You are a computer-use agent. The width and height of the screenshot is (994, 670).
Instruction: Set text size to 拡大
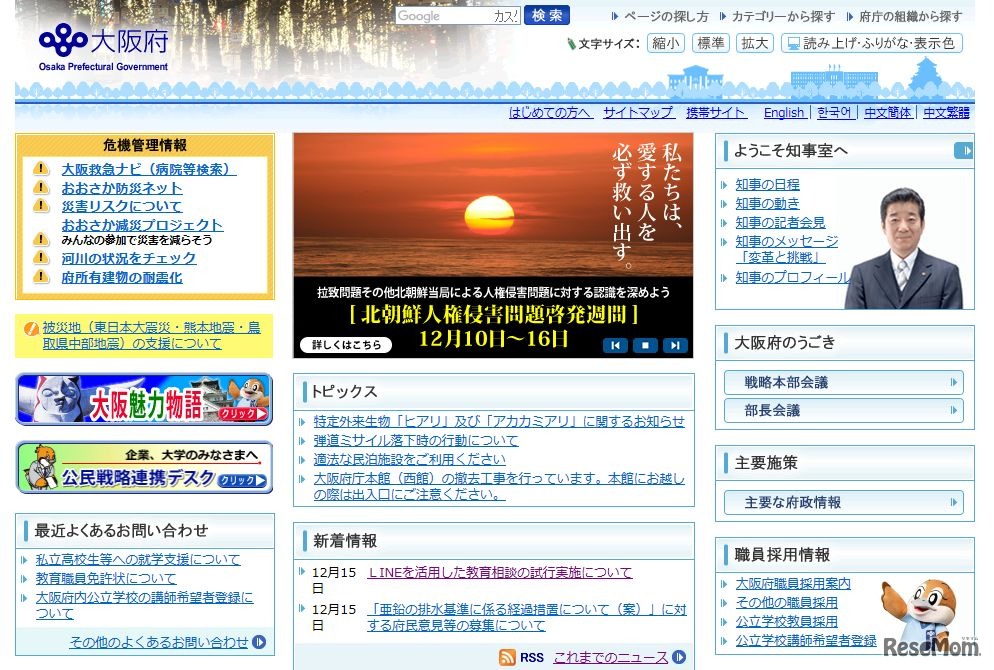point(754,43)
